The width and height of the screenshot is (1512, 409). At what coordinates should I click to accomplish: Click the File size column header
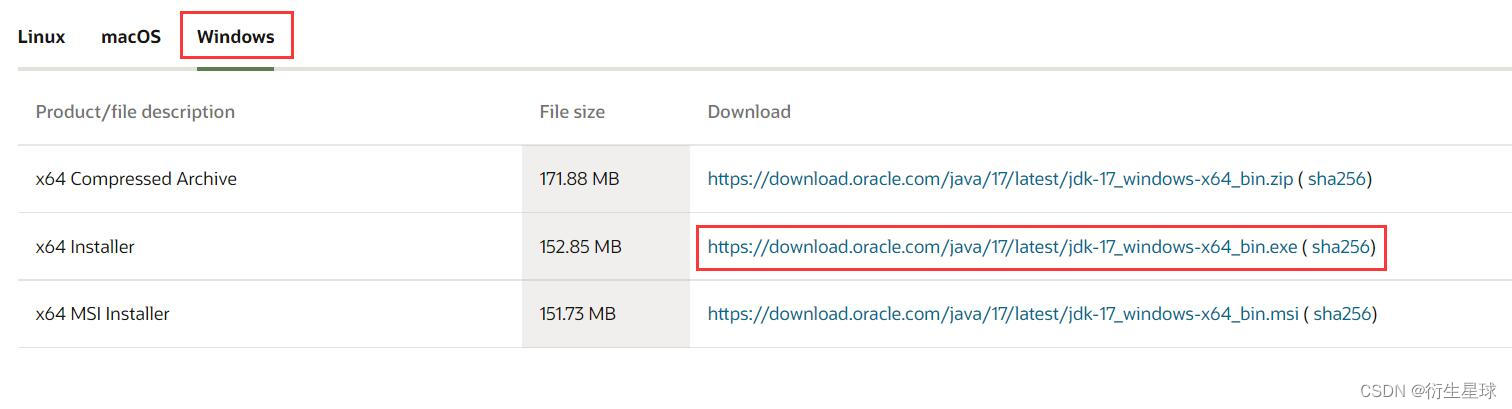coord(572,112)
